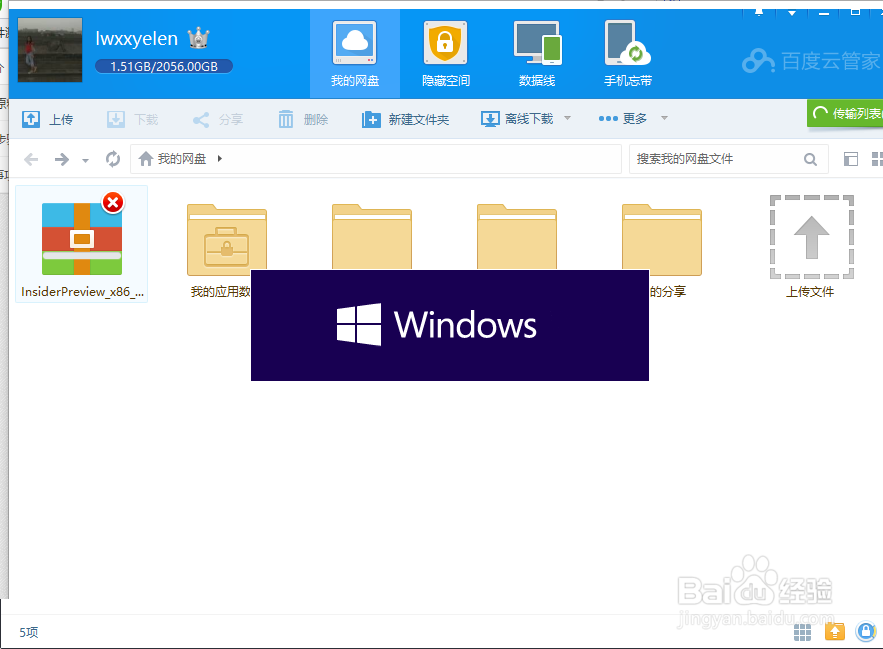Click the notification bell icon in title bar

click(x=759, y=12)
